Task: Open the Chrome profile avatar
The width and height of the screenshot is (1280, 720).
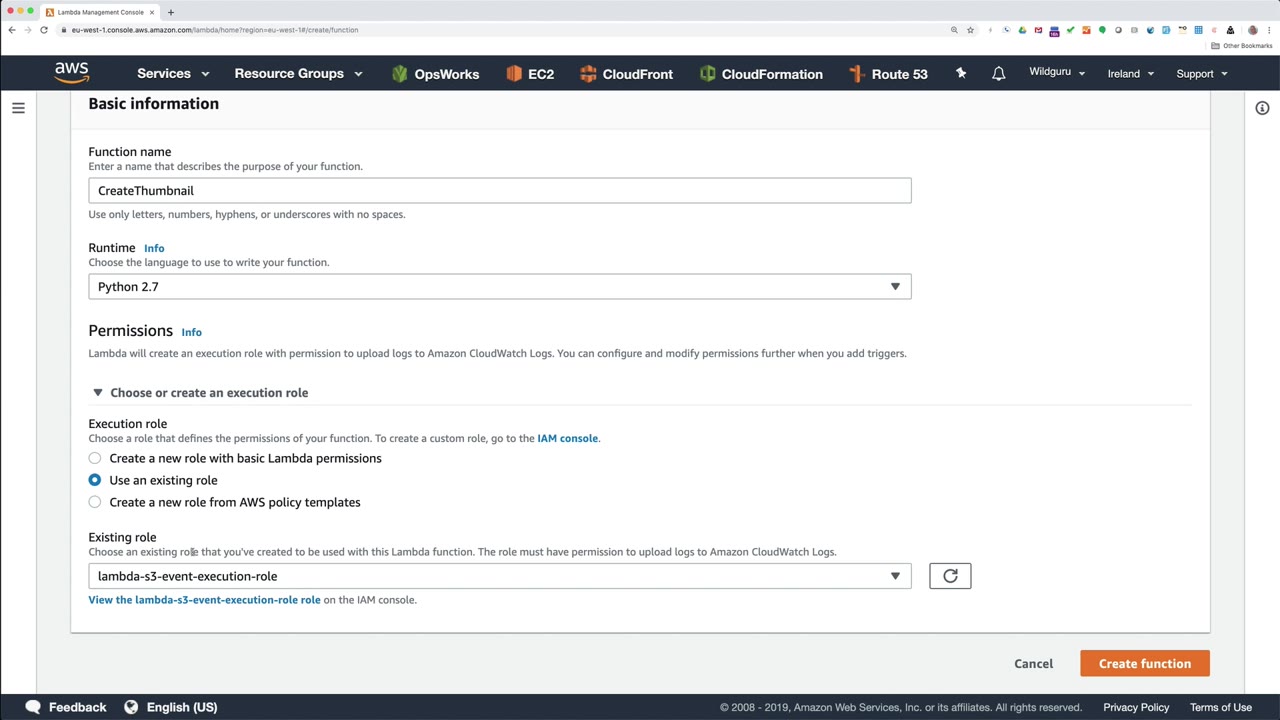Action: pyautogui.click(x=1252, y=30)
